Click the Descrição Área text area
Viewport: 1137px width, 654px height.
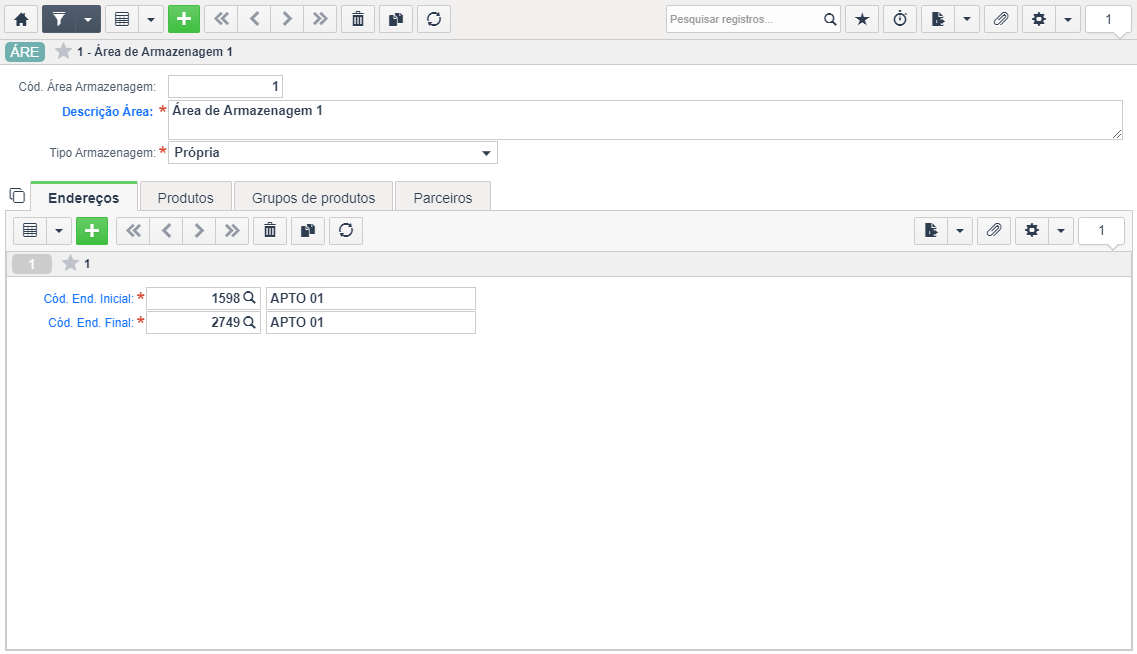point(645,120)
